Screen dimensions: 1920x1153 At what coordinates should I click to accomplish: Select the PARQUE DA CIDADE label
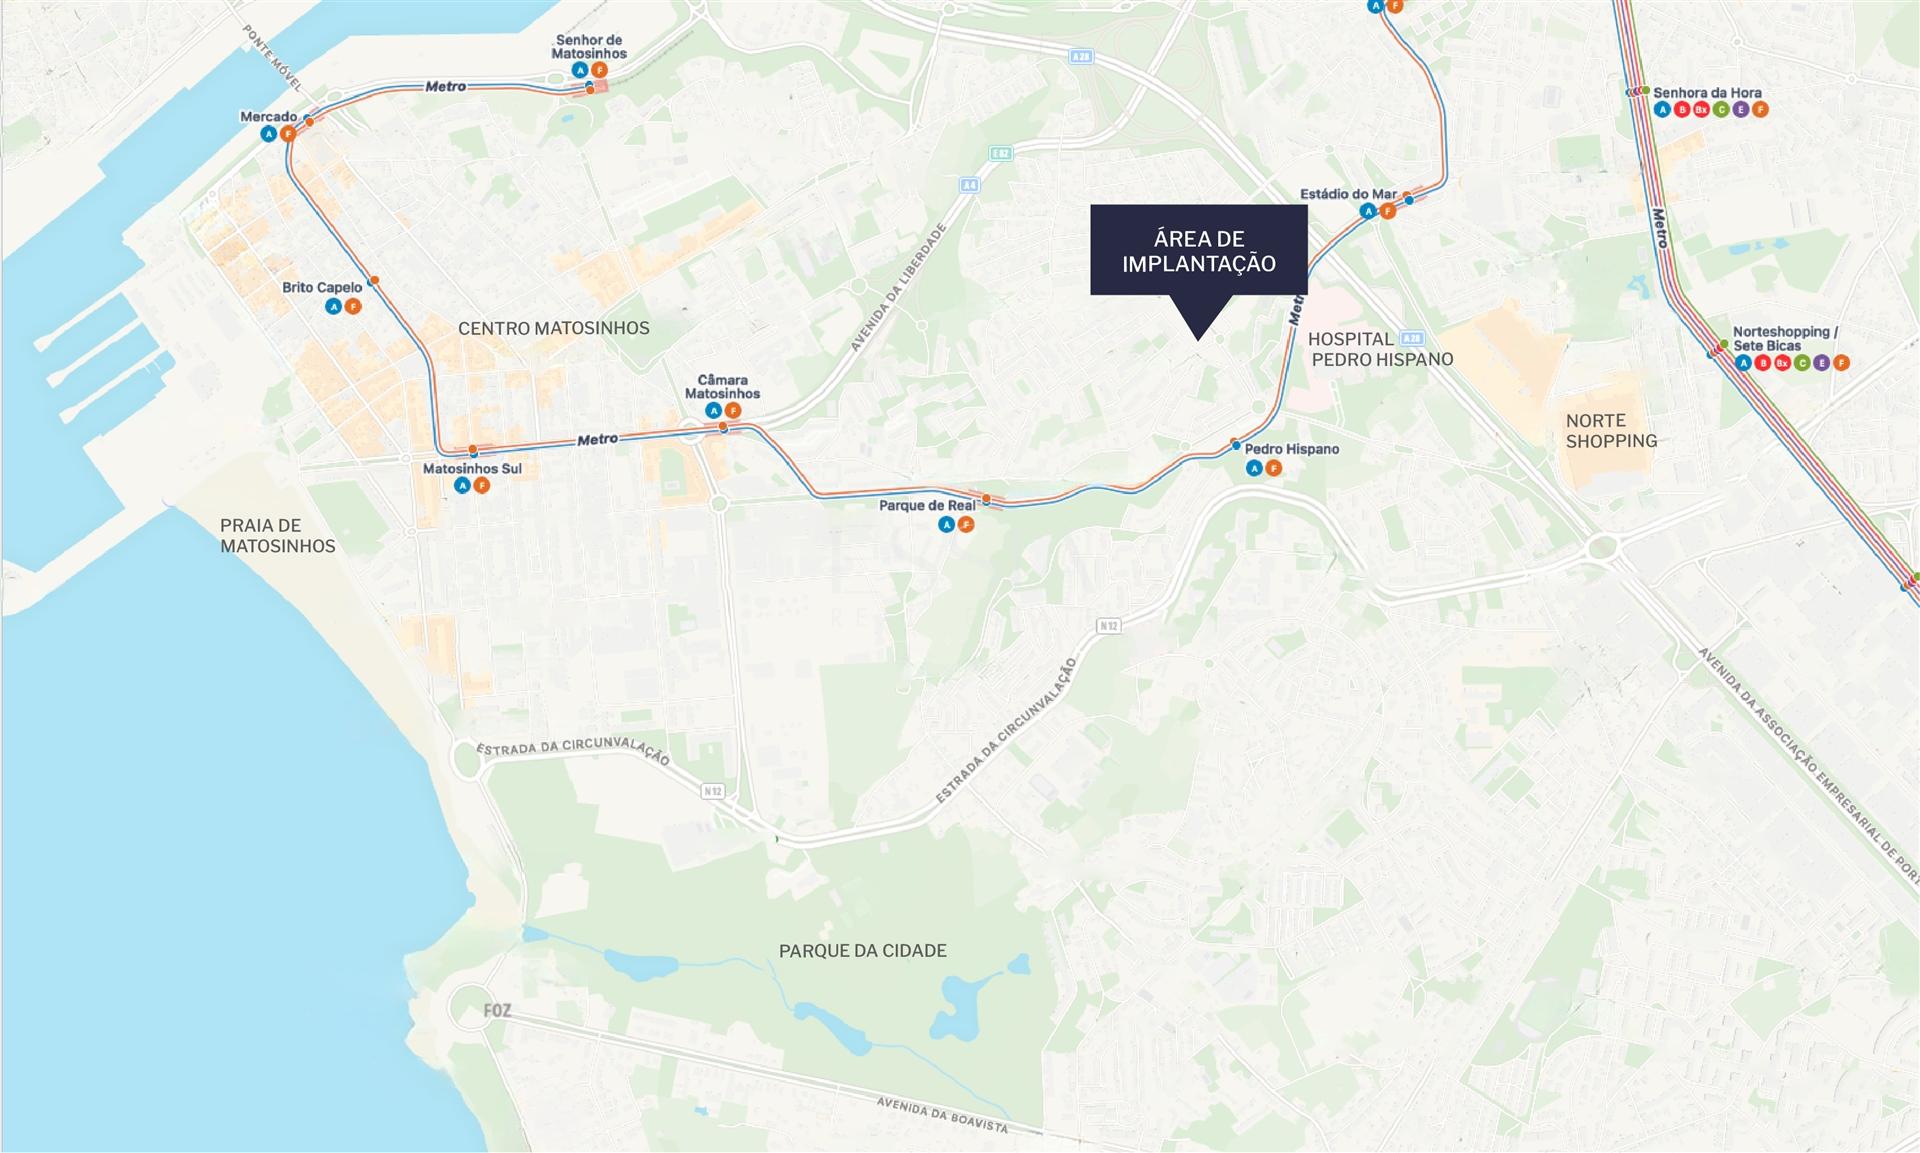point(863,951)
